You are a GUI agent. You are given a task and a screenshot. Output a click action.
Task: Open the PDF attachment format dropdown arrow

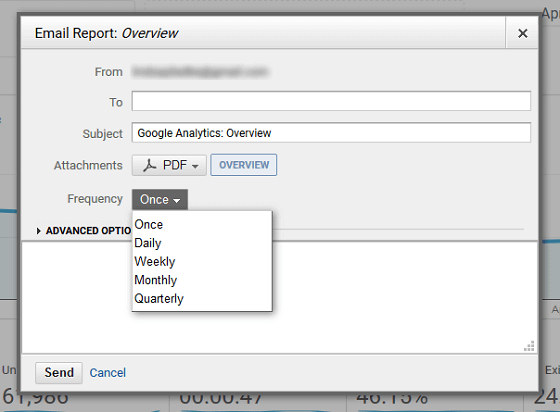[x=195, y=166]
